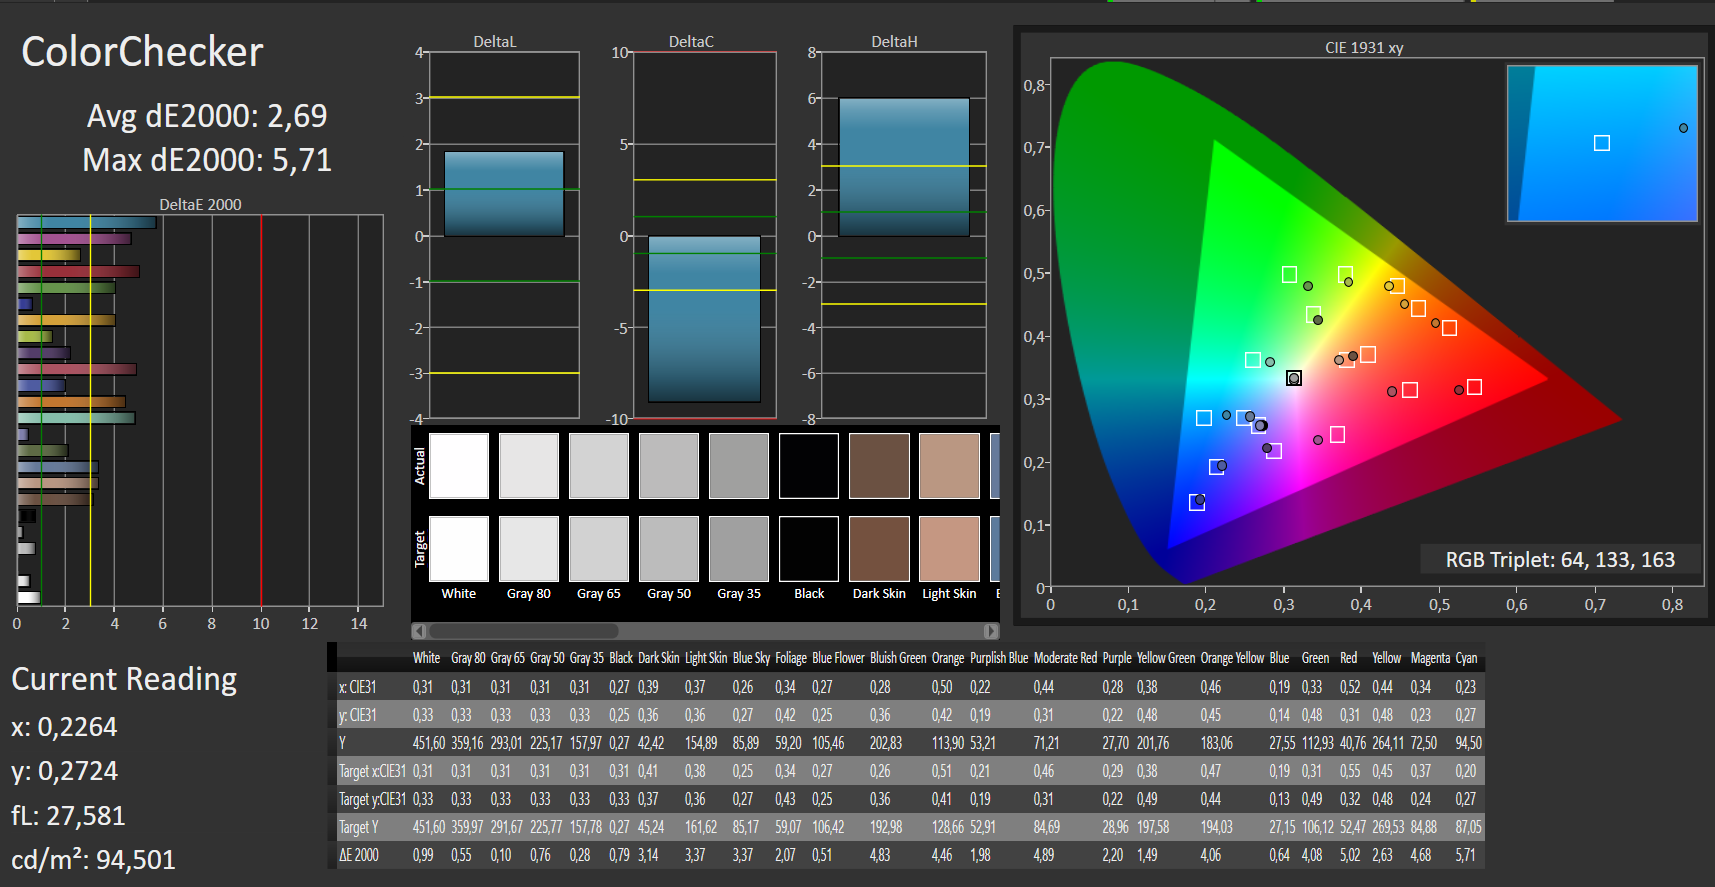This screenshot has width=1715, height=887.
Task: Click the Target Y row label in table
Action: click(x=359, y=827)
